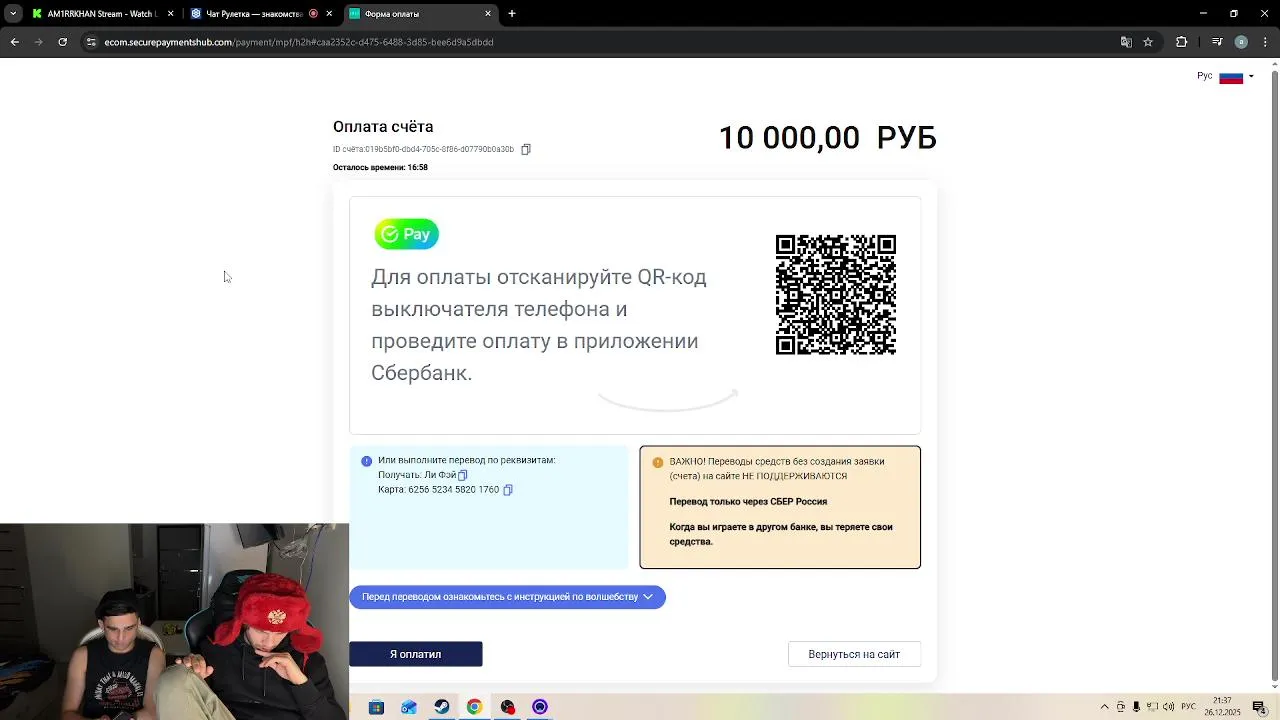Click the QR code for payment
The width and height of the screenshot is (1280, 720).
coord(836,295)
